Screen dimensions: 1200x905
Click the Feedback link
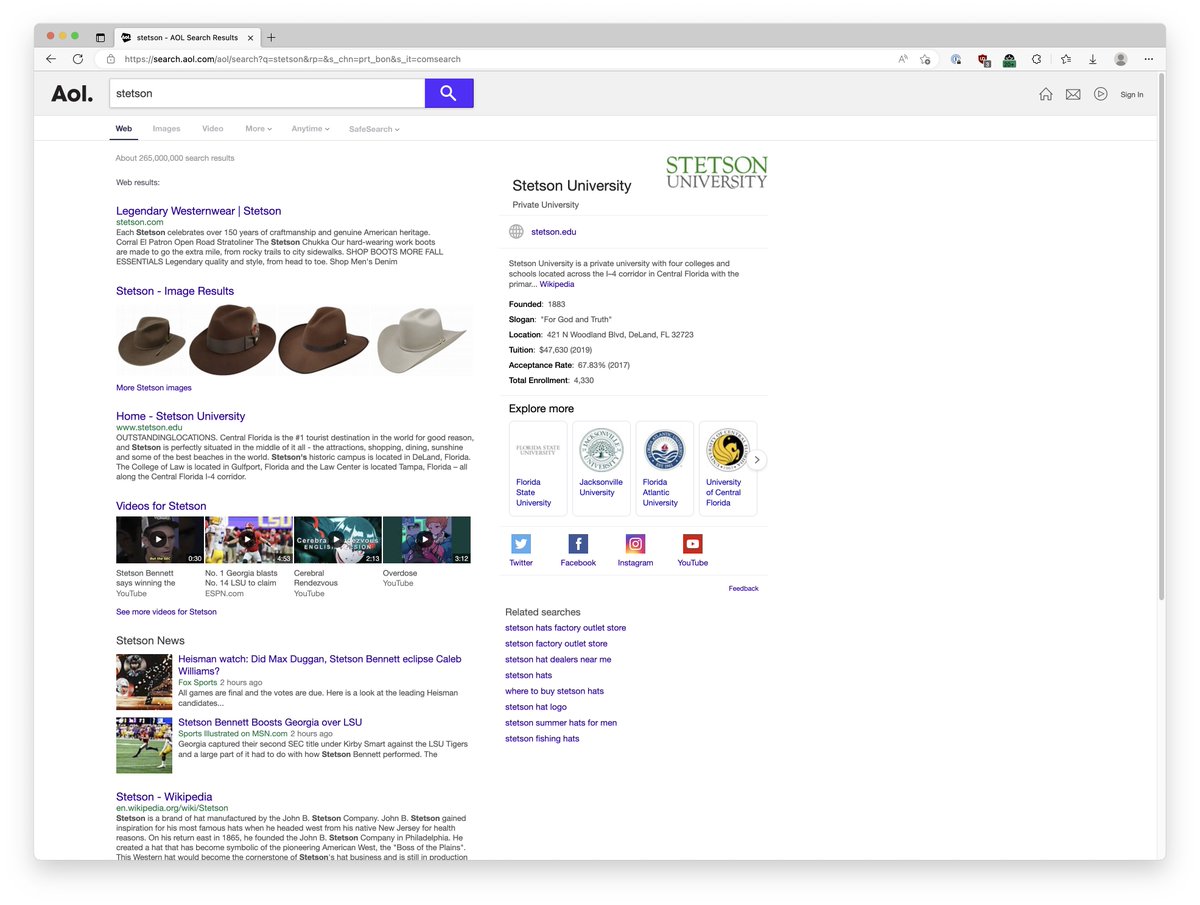[x=743, y=588]
